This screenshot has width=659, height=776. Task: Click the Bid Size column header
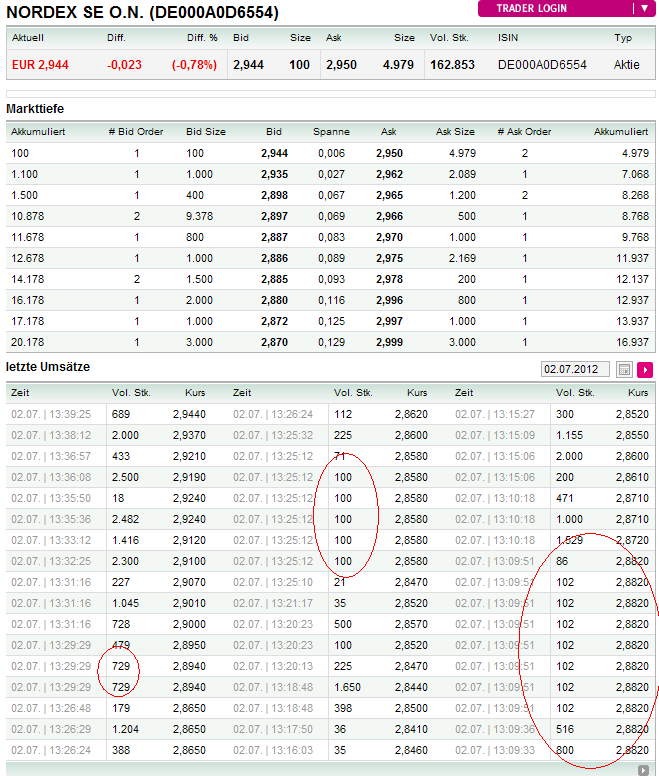tap(206, 132)
